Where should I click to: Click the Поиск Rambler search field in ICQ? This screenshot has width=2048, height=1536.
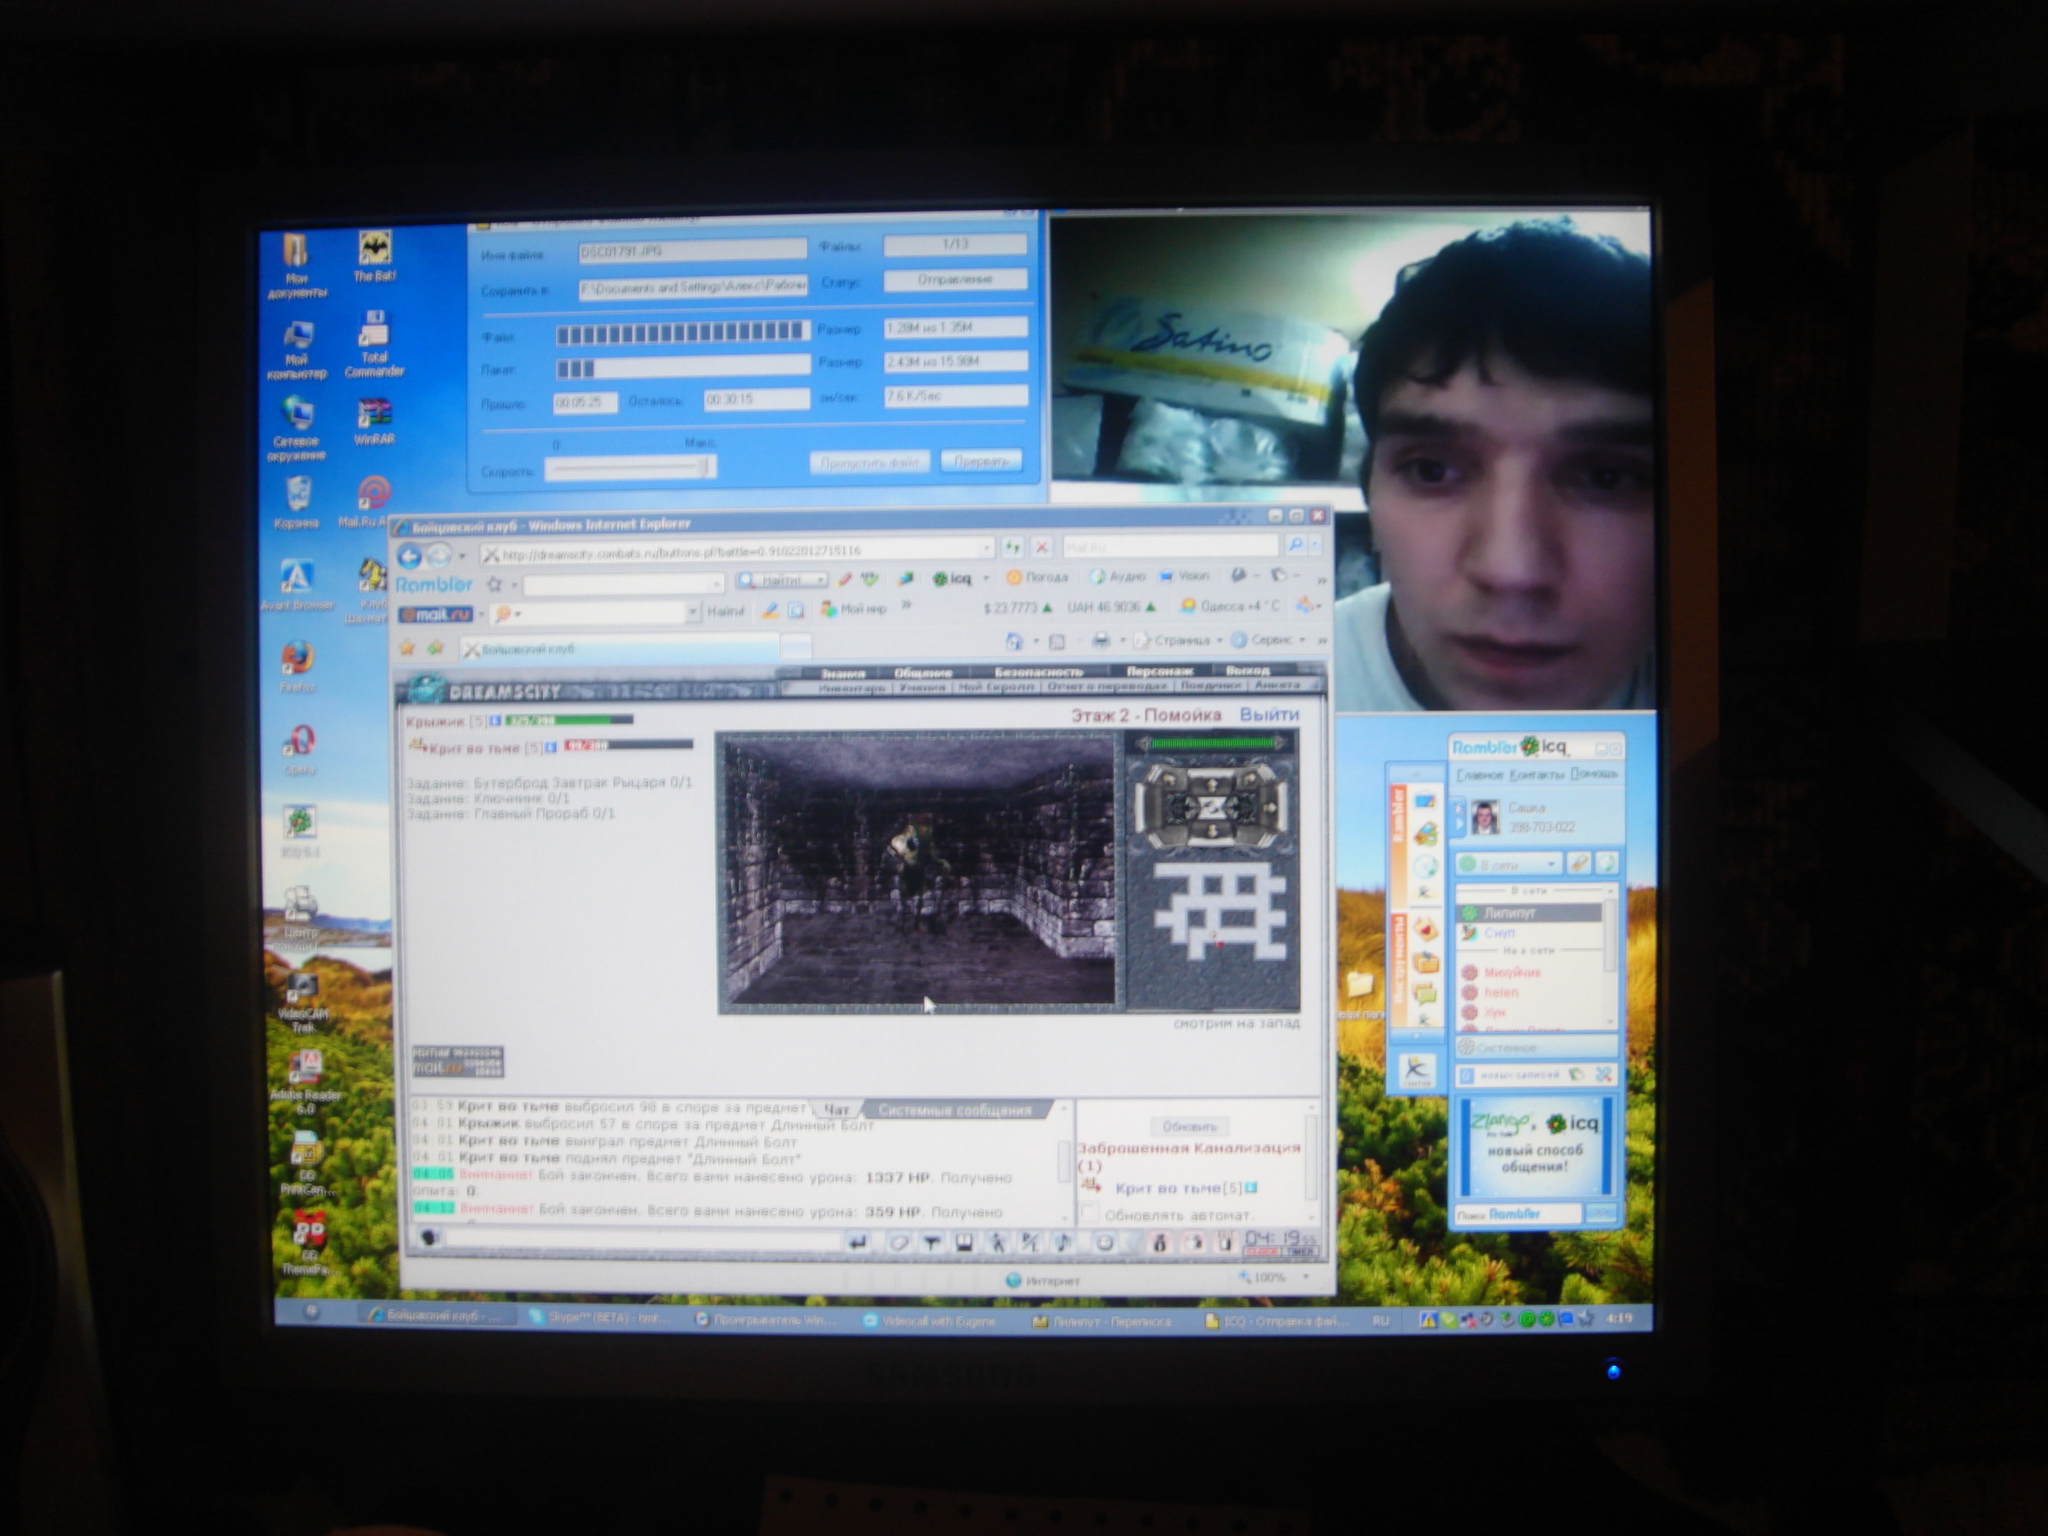1517,1214
